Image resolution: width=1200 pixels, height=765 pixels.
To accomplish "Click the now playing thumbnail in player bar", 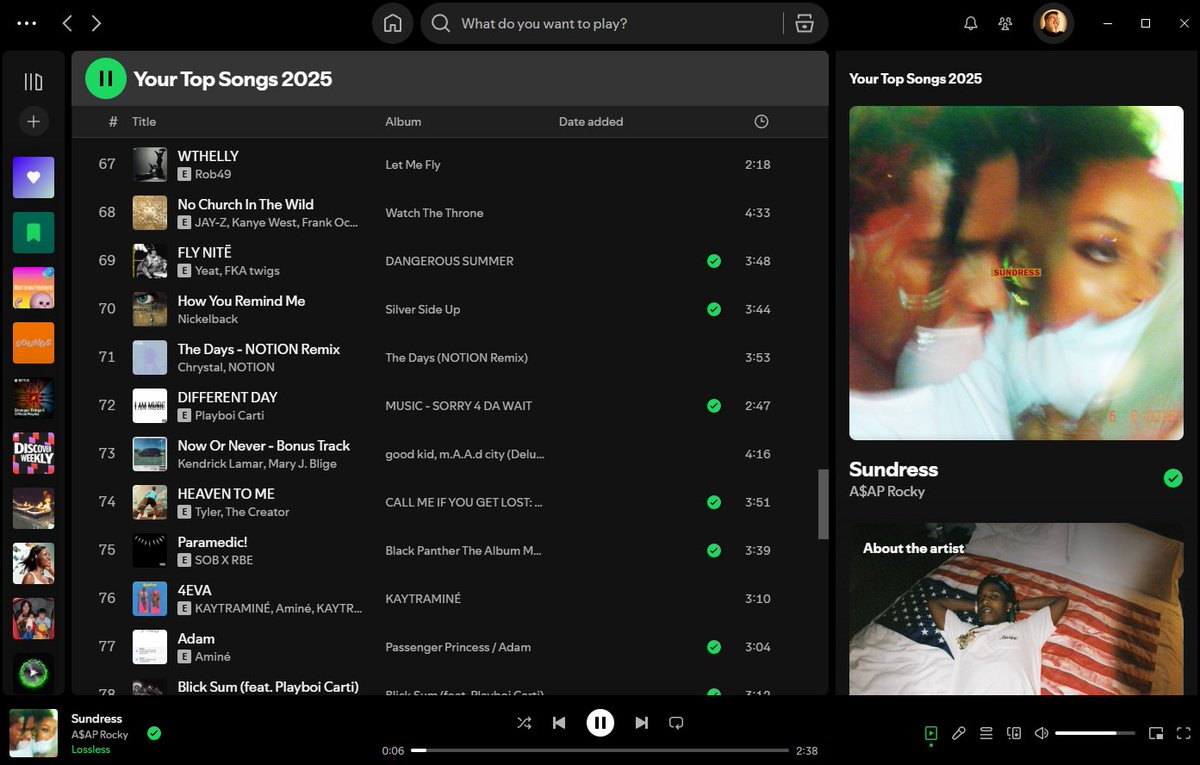I will (34, 732).
